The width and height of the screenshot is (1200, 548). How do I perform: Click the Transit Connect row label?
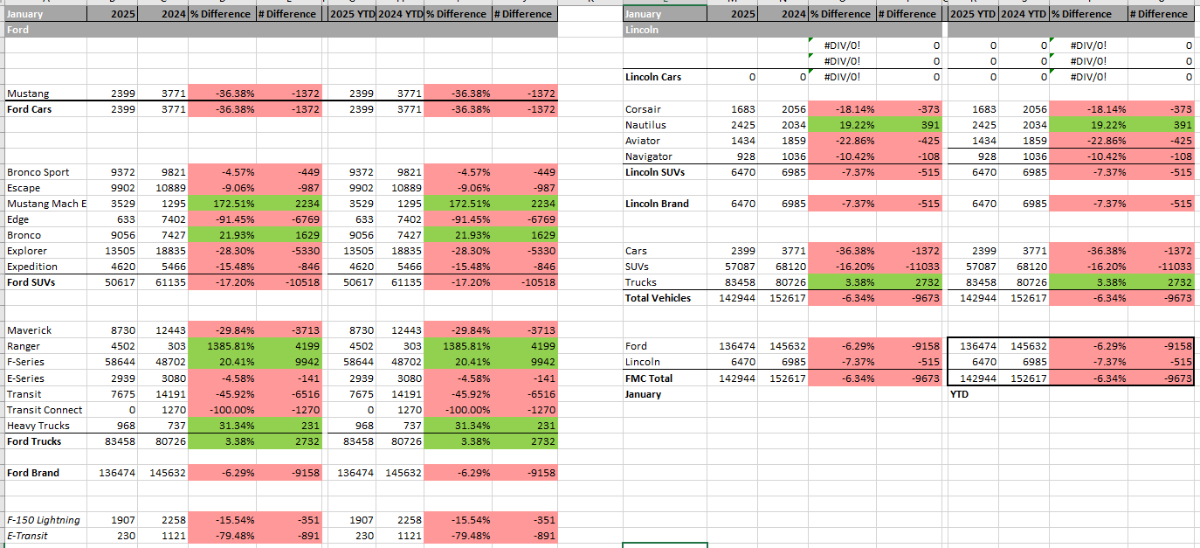pyautogui.click(x=45, y=409)
